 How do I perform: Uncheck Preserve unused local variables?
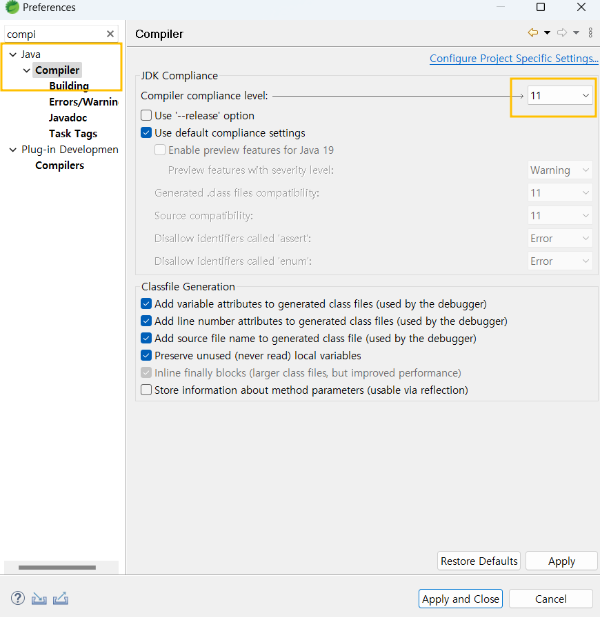pyautogui.click(x=146, y=356)
